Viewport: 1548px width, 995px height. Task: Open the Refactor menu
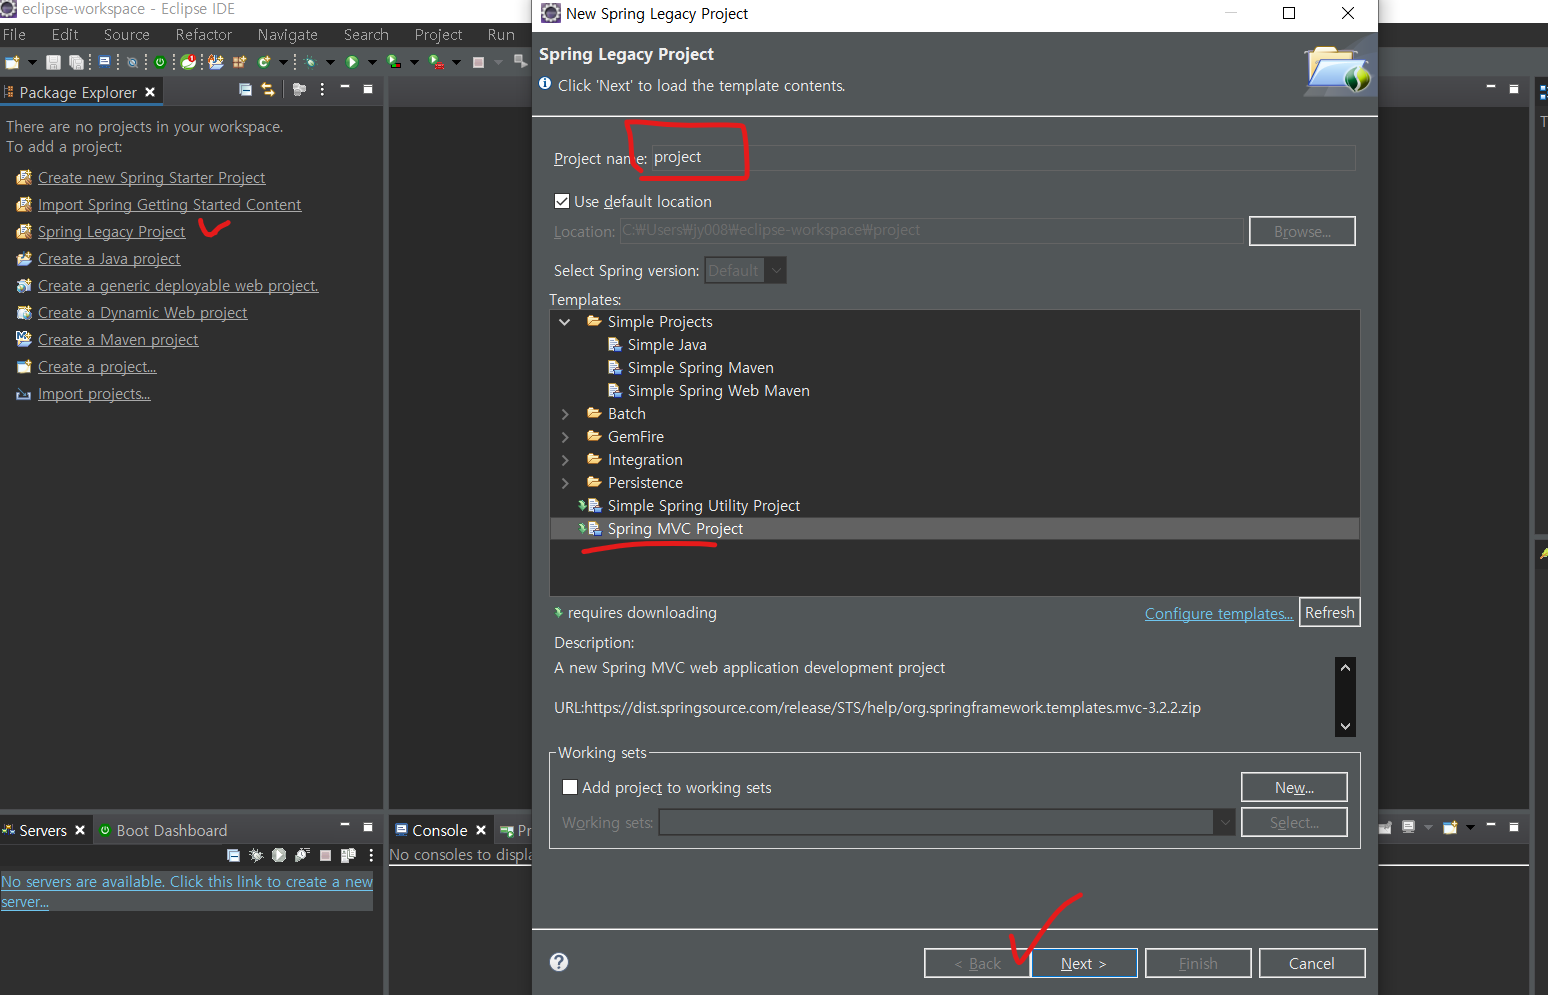pos(204,34)
